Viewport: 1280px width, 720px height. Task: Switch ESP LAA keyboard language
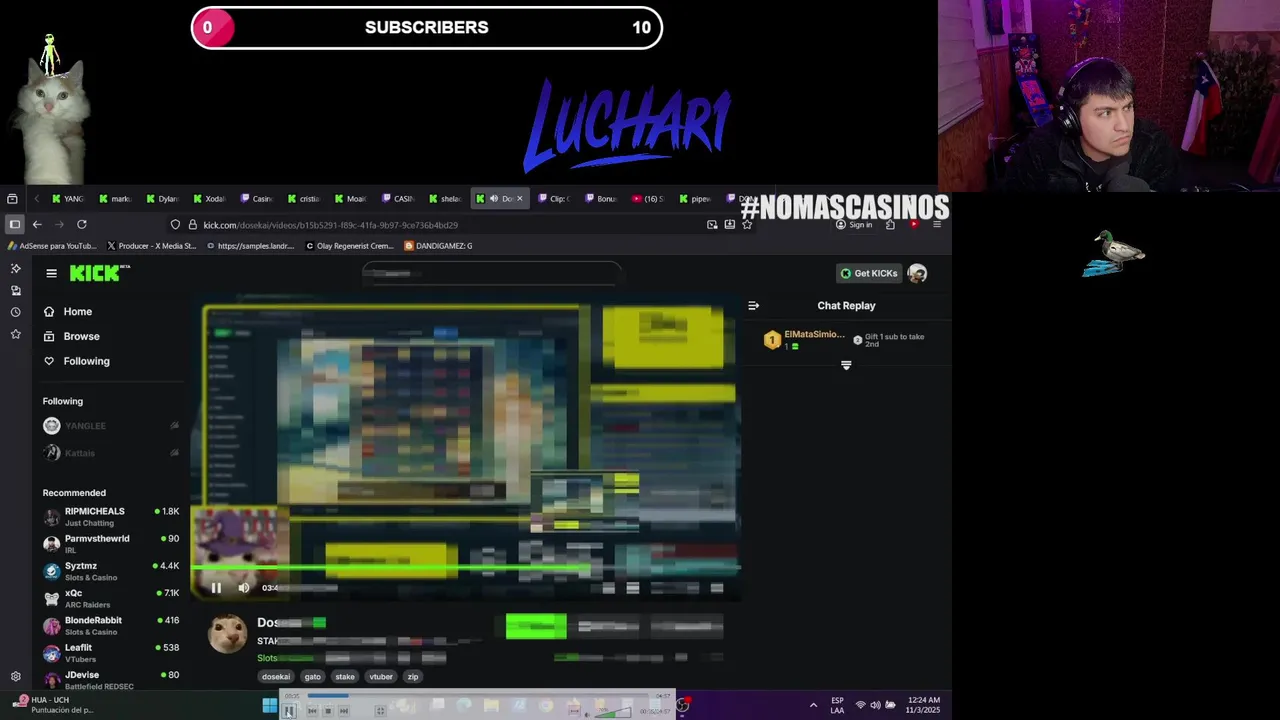(x=837, y=705)
